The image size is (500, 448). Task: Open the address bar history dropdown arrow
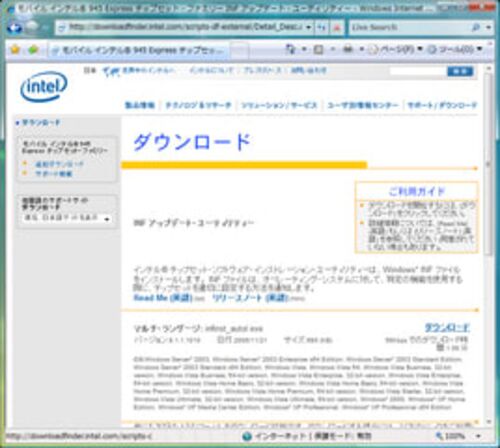[309, 28]
